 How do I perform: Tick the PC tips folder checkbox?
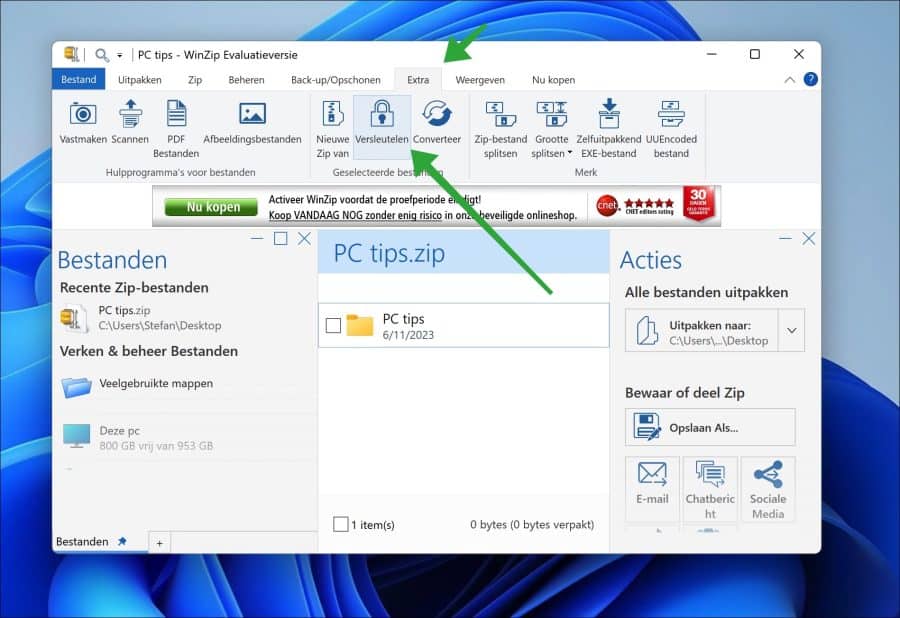tap(333, 325)
